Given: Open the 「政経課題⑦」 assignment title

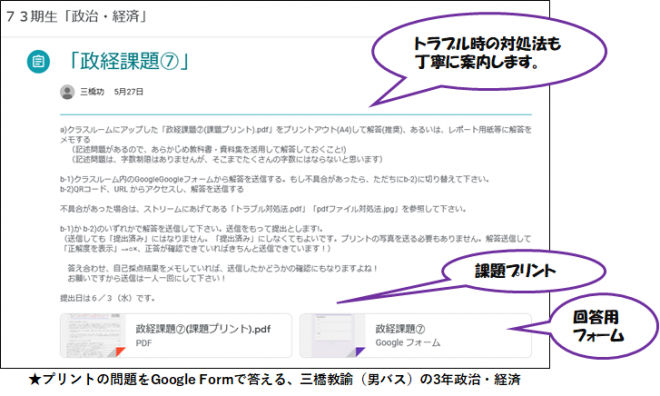Looking at the screenshot, I should [127, 61].
